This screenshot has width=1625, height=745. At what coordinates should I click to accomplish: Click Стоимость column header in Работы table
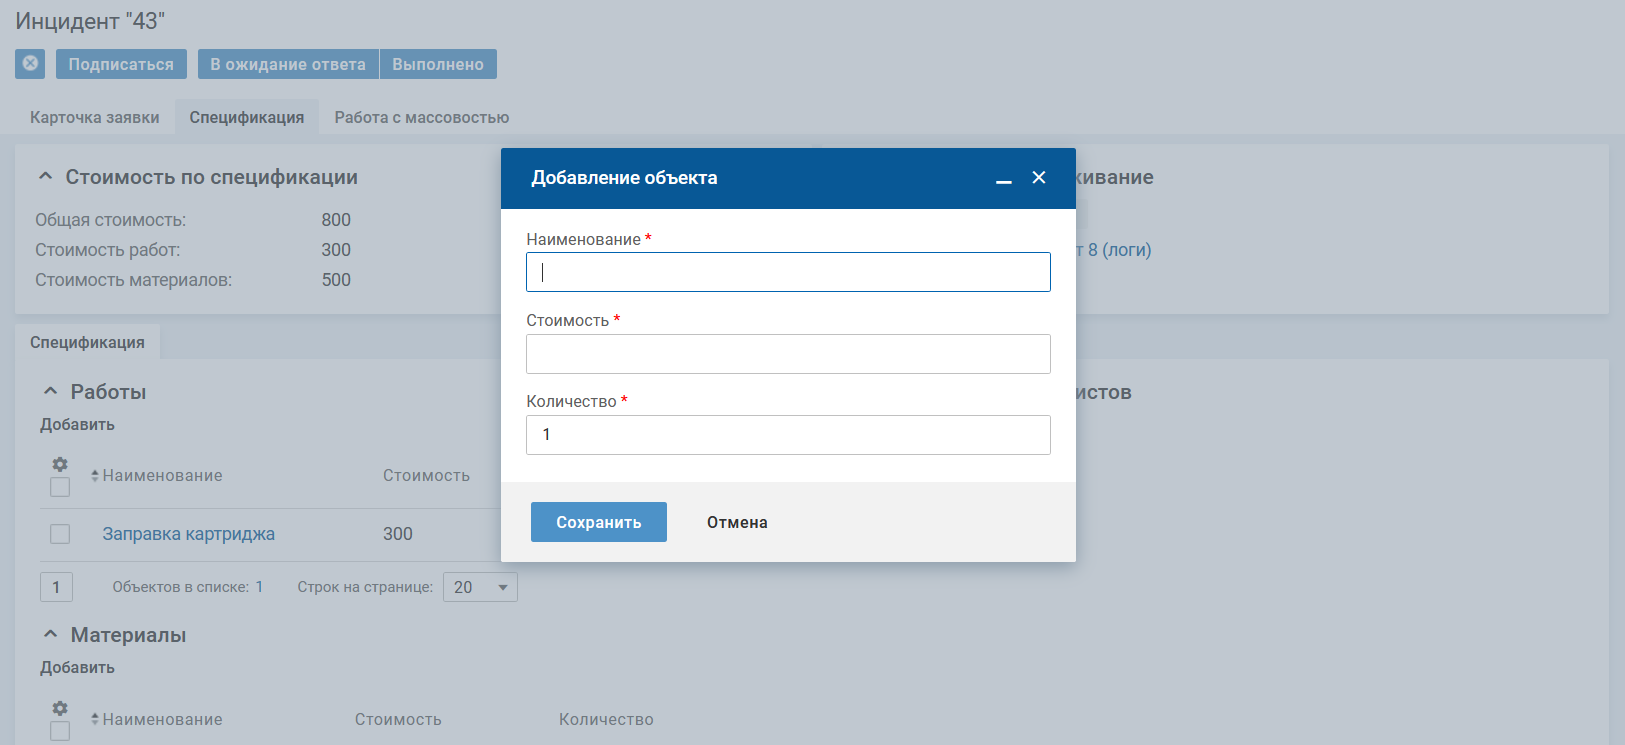426,476
